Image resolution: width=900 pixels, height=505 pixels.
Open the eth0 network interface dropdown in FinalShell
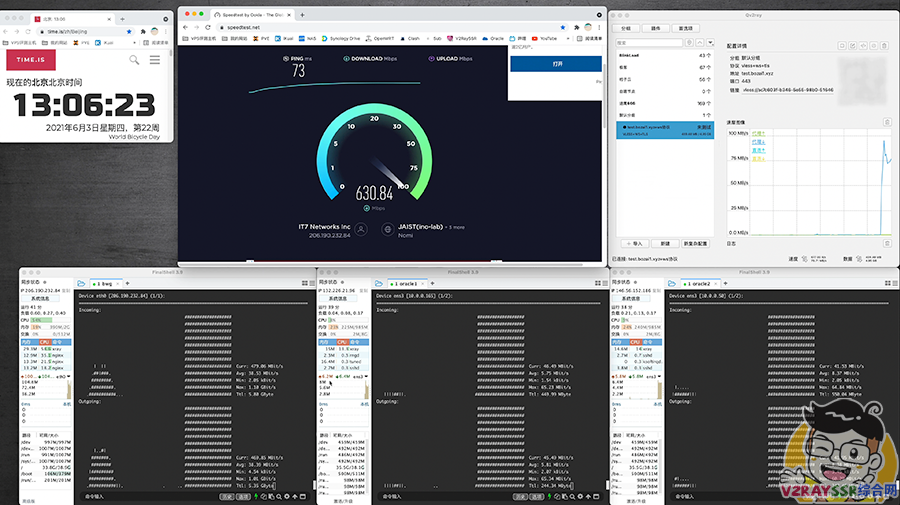pos(62,377)
